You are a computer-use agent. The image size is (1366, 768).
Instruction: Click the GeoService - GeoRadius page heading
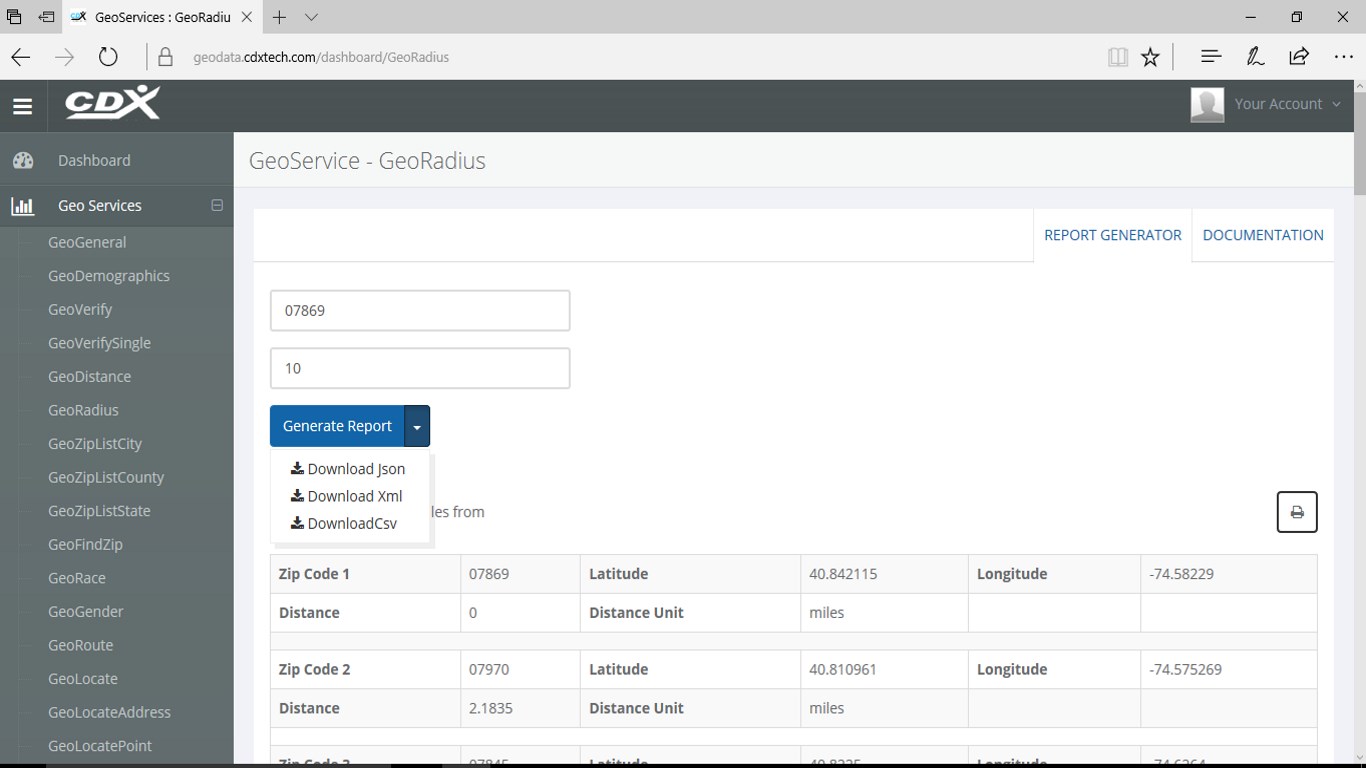pyautogui.click(x=367, y=161)
